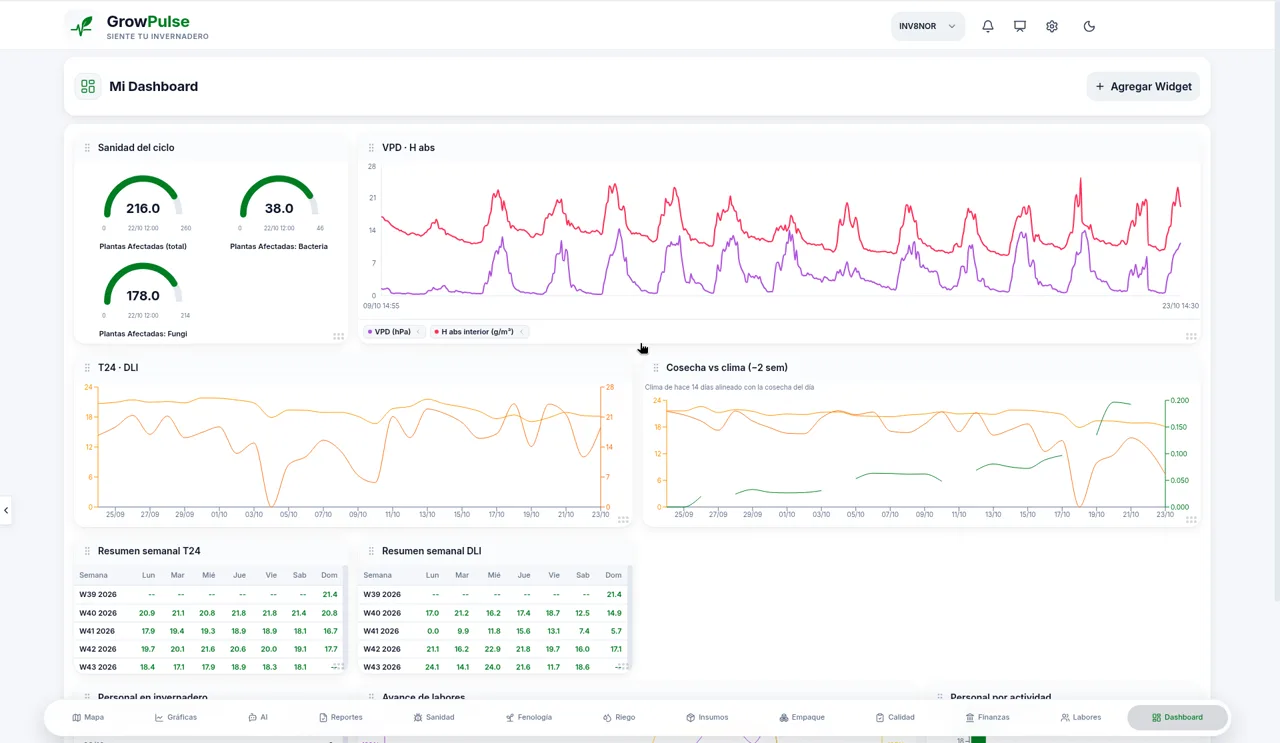Click the monitor display icon in header
The image size is (1280, 743).
pyautogui.click(x=1020, y=26)
